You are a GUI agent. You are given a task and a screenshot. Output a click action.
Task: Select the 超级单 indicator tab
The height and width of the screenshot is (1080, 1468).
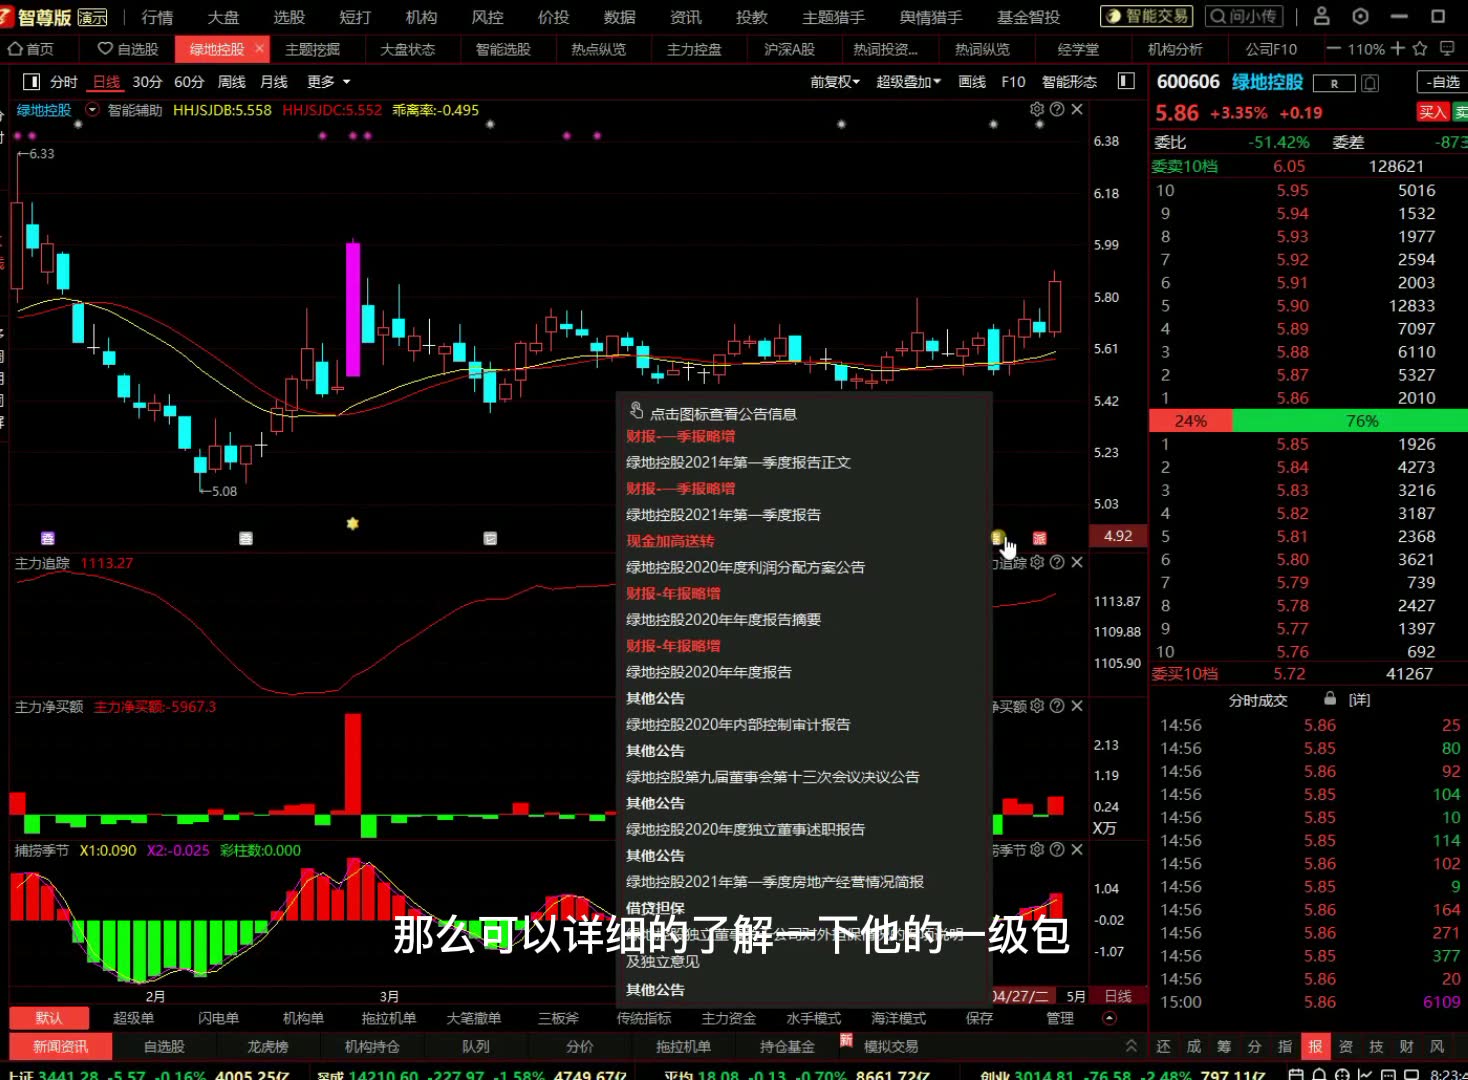click(133, 1018)
